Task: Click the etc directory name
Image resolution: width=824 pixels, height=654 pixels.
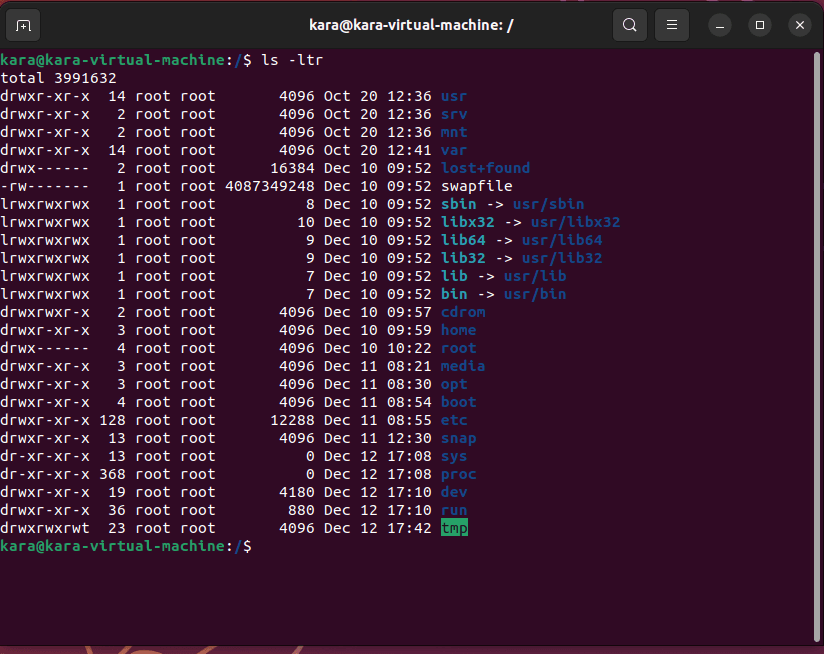Action: tap(454, 420)
